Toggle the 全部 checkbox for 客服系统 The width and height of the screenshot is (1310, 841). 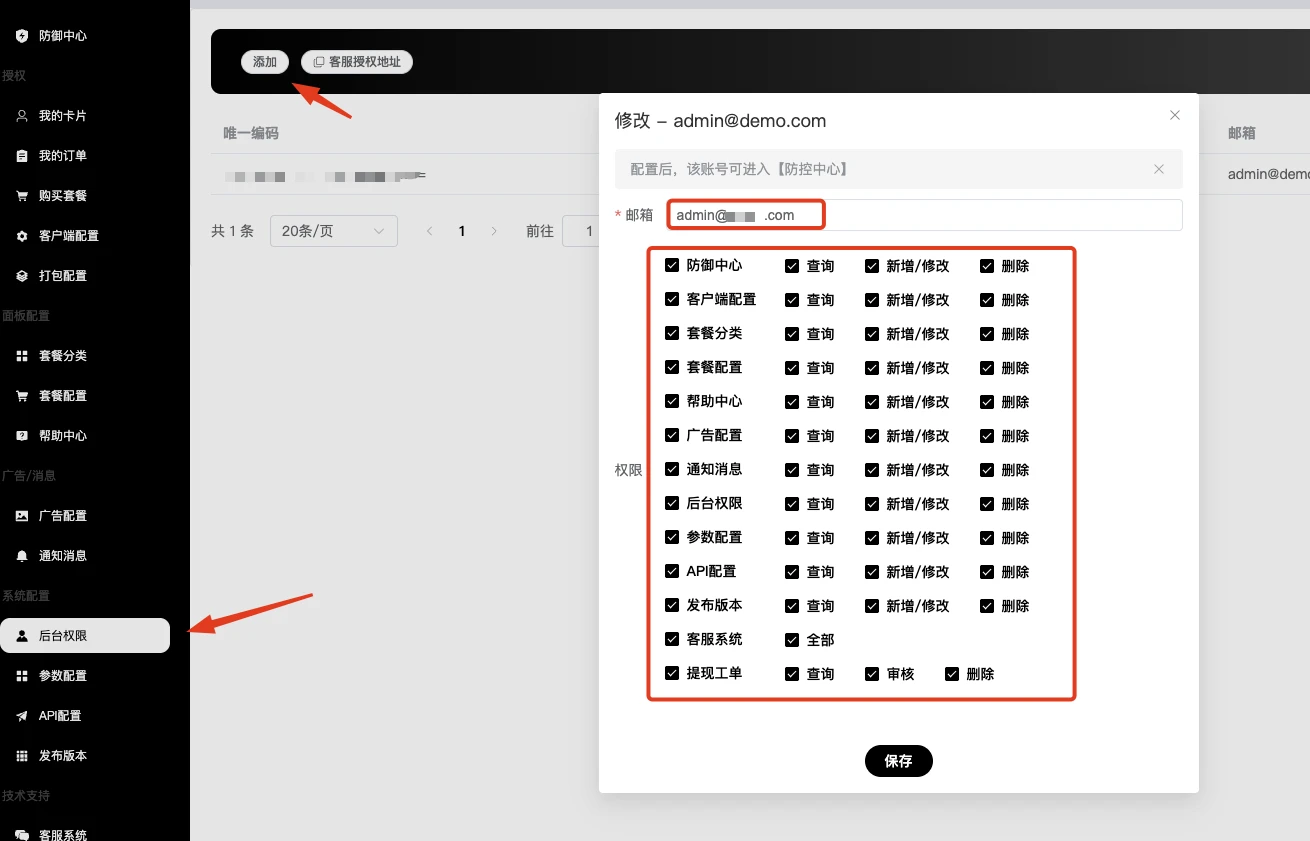(x=792, y=640)
